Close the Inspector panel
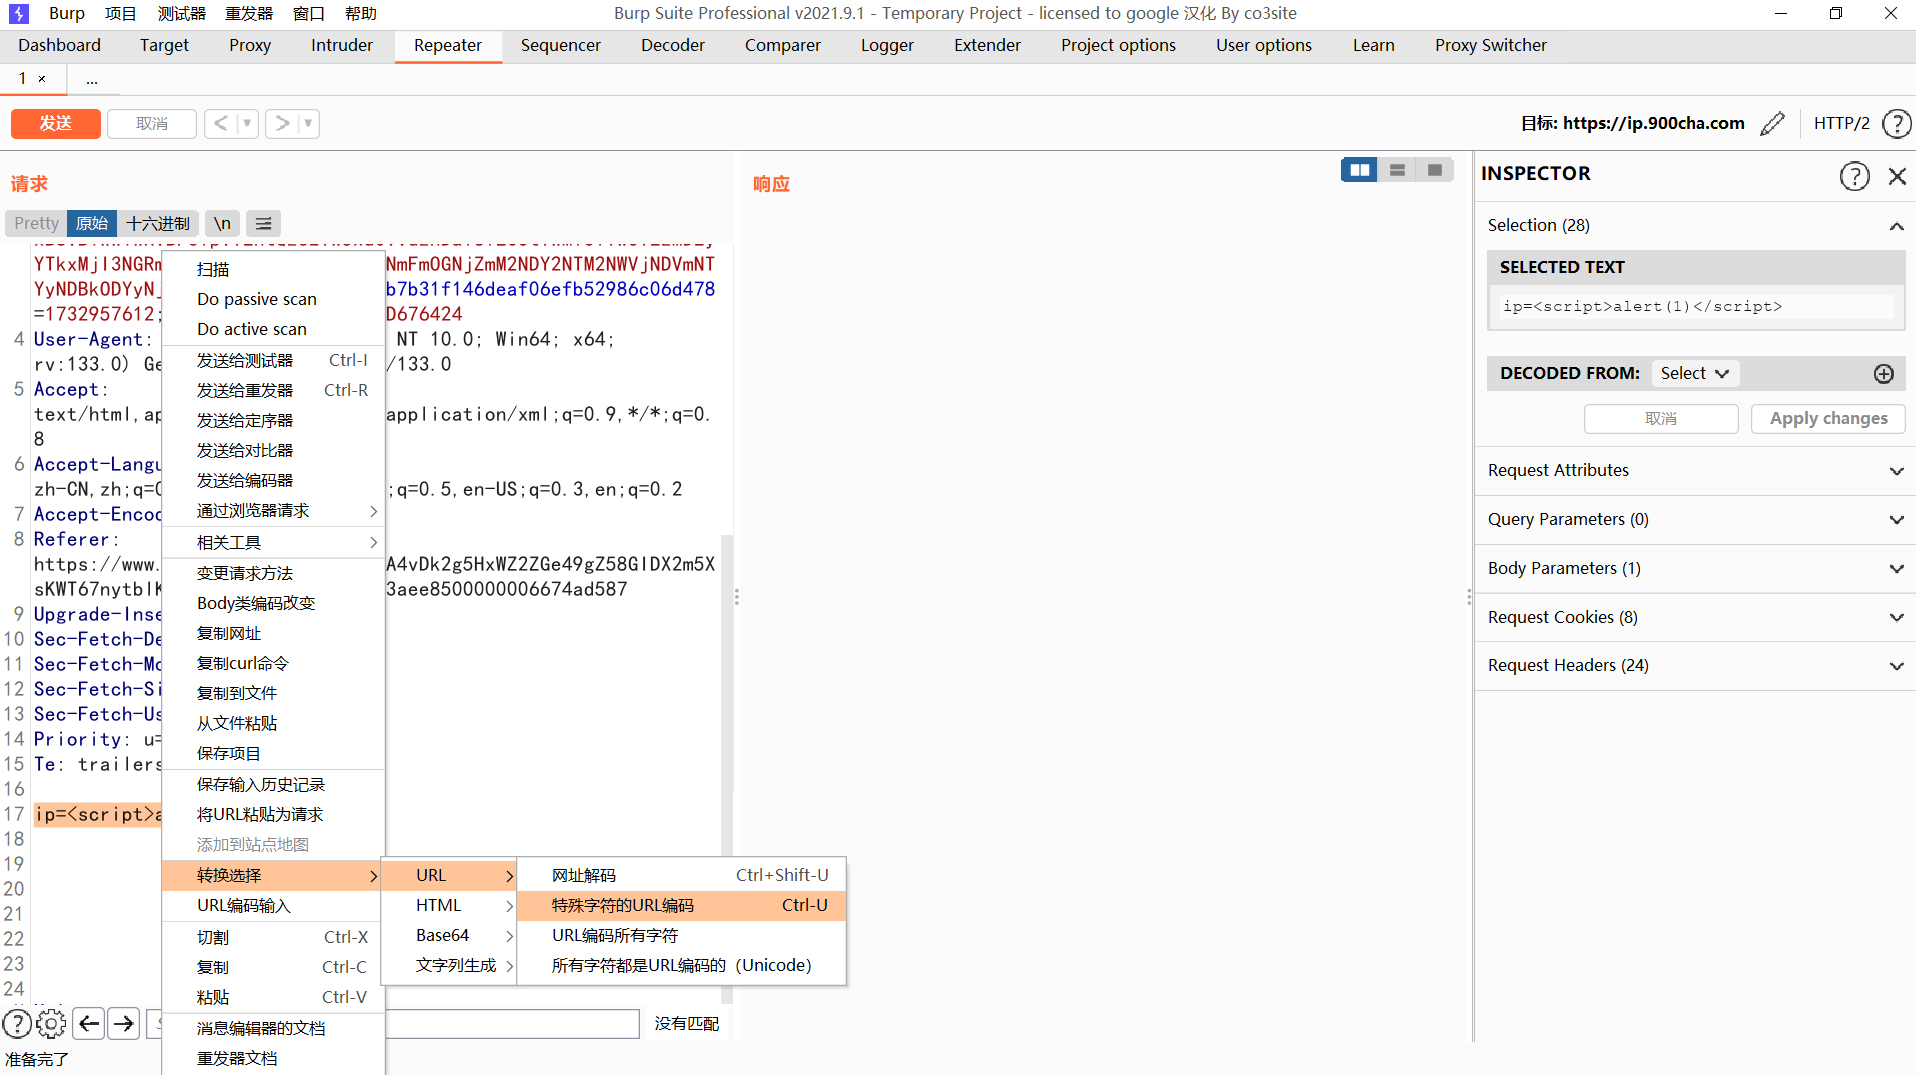The height and width of the screenshot is (1075, 1916). click(x=1897, y=176)
